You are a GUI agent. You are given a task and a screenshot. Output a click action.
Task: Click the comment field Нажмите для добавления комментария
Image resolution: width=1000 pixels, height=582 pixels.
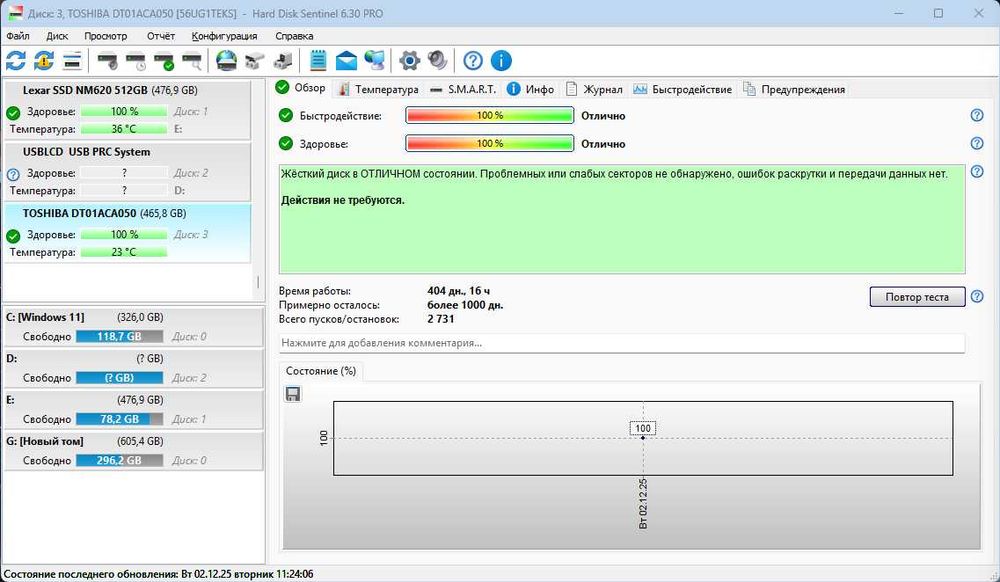pos(622,343)
